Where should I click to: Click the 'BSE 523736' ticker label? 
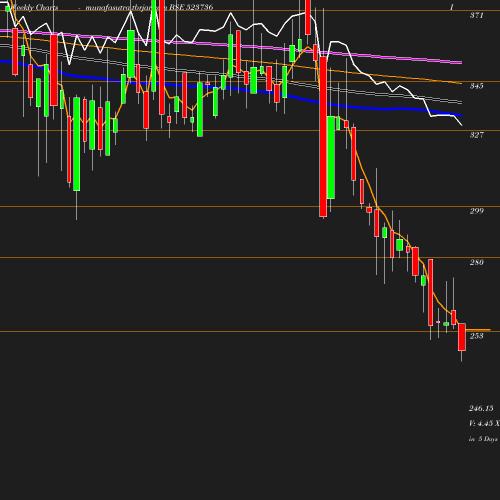coord(191,7)
